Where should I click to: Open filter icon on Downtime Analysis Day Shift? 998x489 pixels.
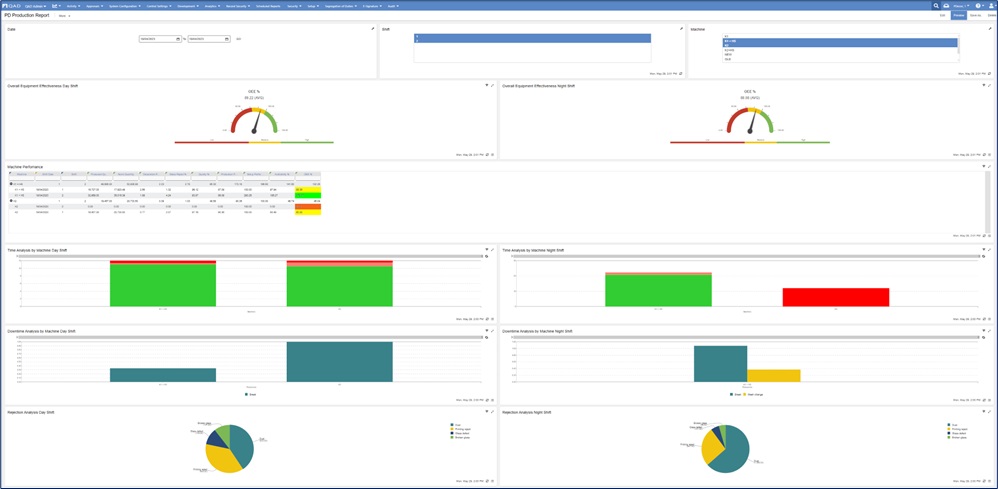(486, 331)
